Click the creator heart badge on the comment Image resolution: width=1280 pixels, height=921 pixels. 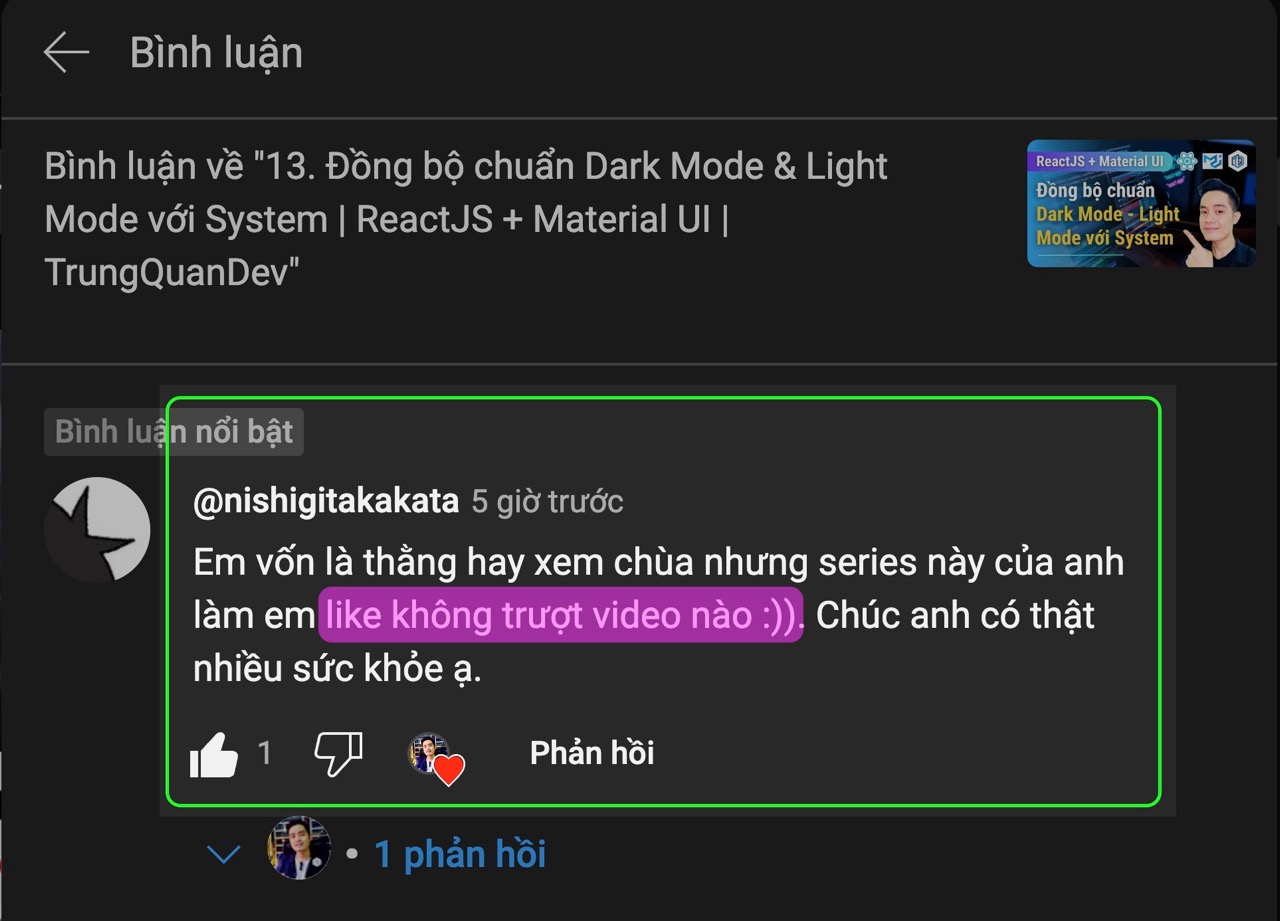pyautogui.click(x=437, y=758)
